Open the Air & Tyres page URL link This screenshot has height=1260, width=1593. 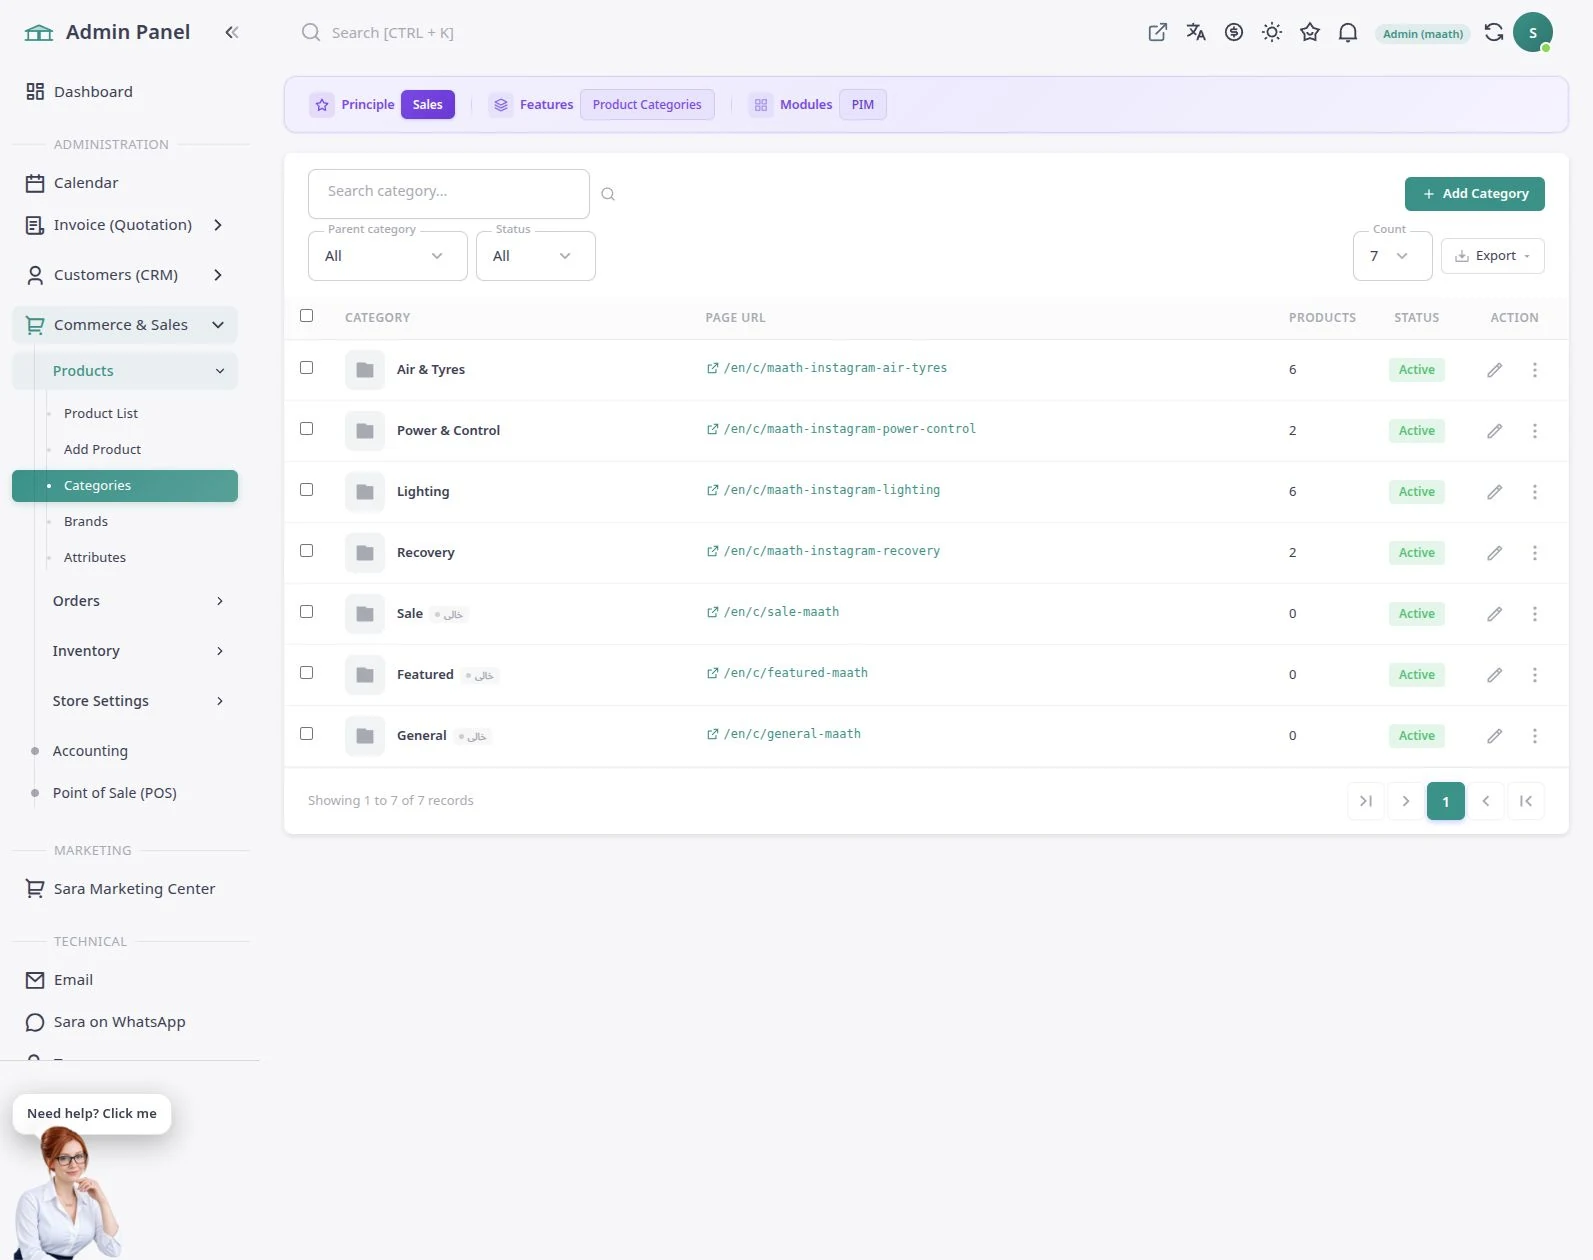pyautogui.click(x=827, y=368)
